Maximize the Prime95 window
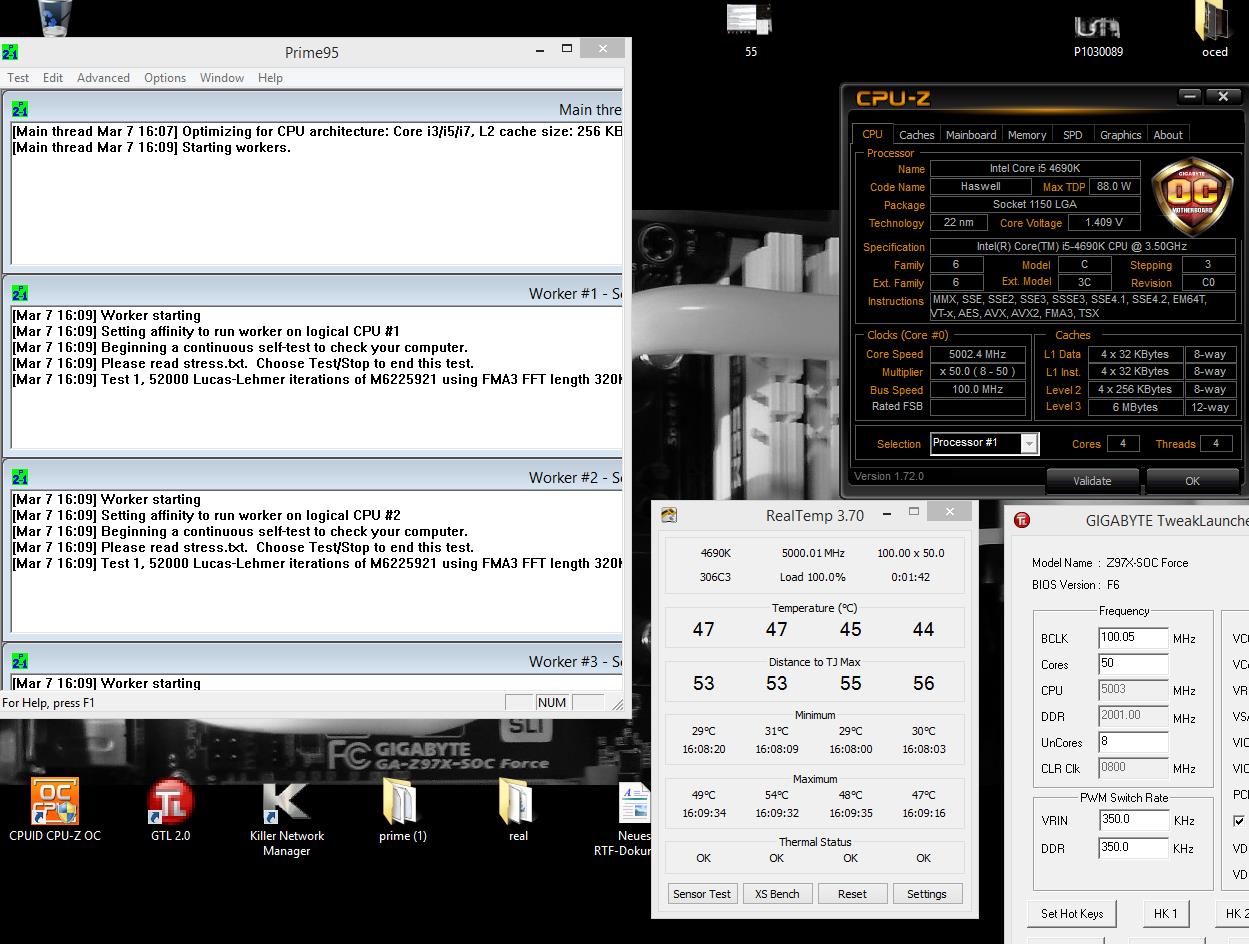Screen dimensions: 1249x944 567,48
